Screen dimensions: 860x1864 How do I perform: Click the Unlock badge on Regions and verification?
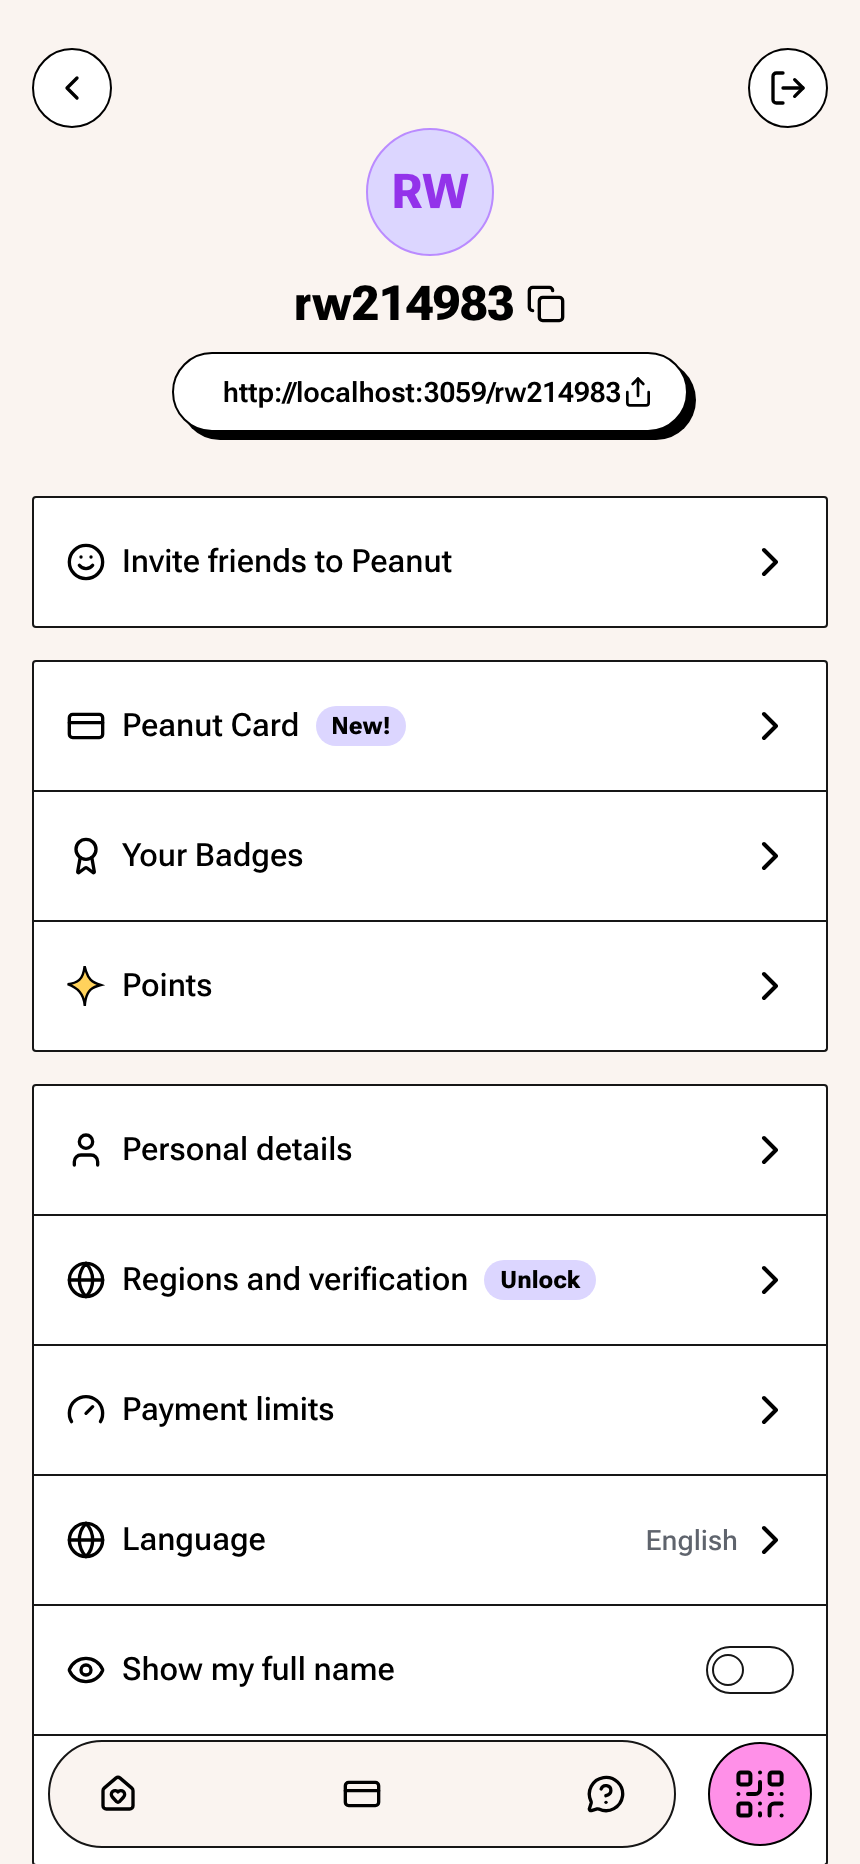(x=540, y=1280)
